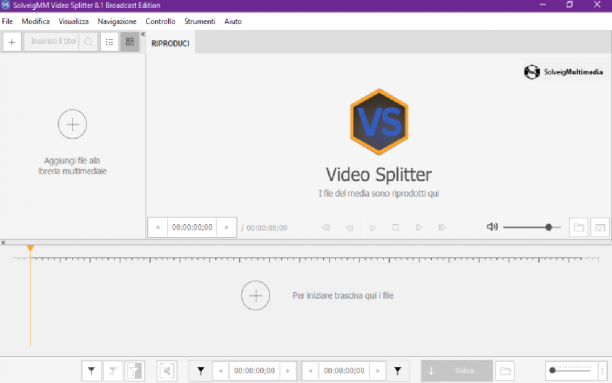The height and width of the screenshot is (383, 612).
Task: Open the Strumenti menu
Action: tap(199, 21)
